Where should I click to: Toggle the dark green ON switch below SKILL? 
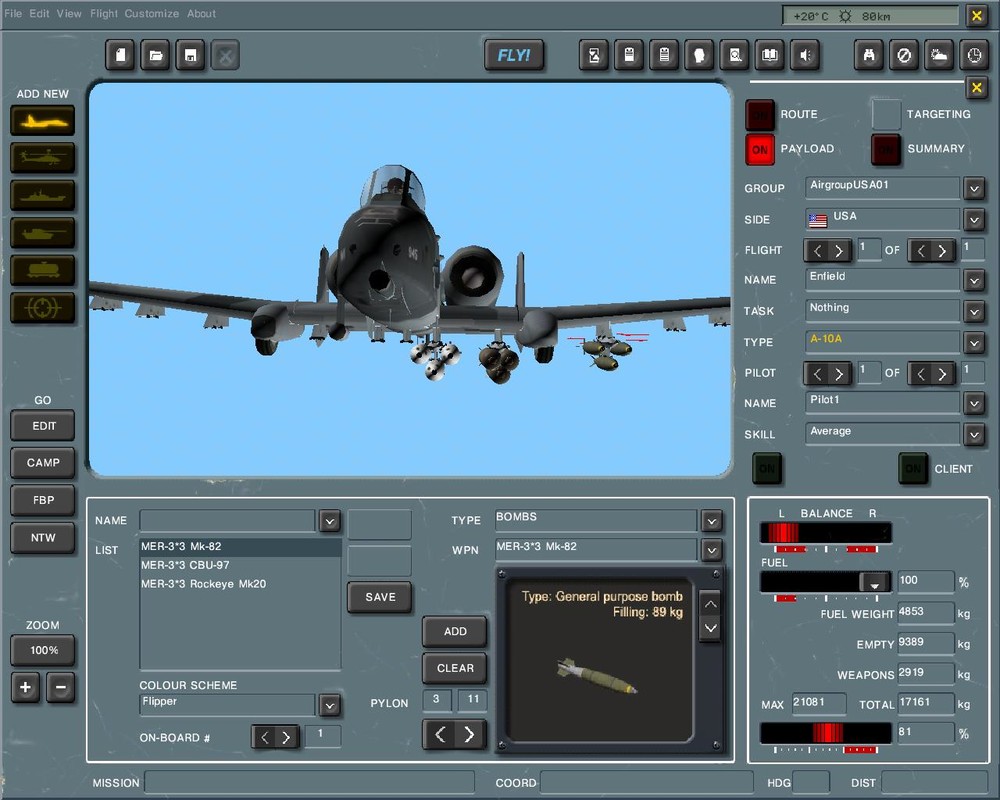[767, 469]
